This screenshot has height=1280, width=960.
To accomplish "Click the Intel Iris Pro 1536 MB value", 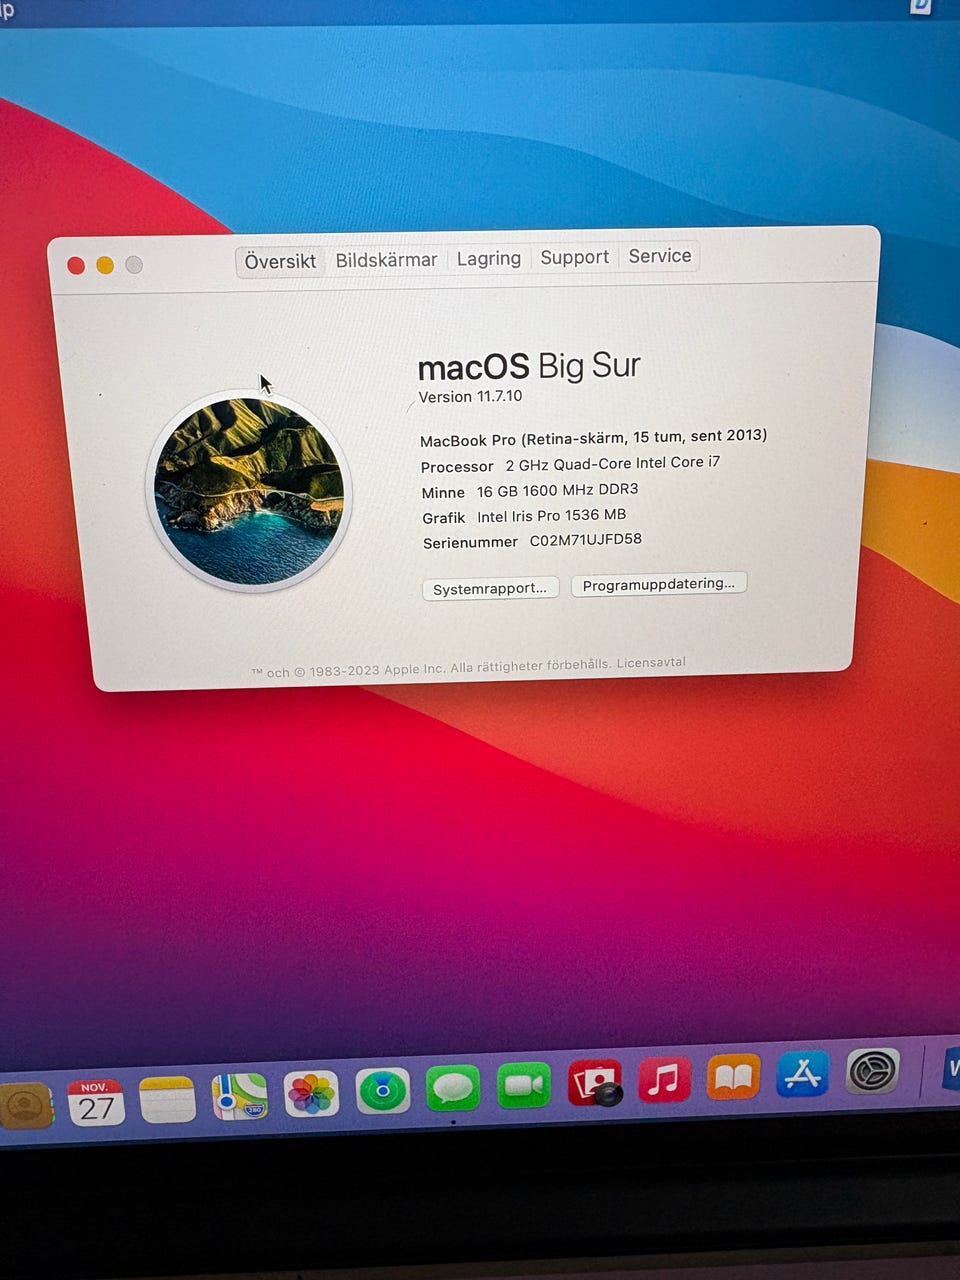I will click(551, 515).
